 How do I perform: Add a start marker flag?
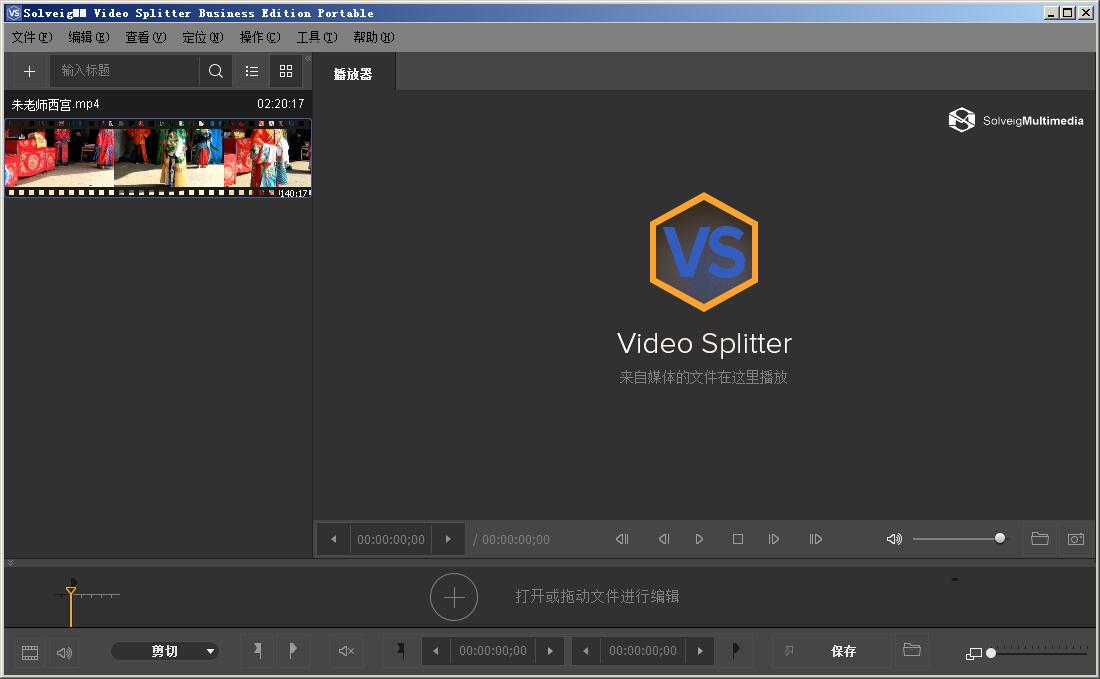(257, 651)
